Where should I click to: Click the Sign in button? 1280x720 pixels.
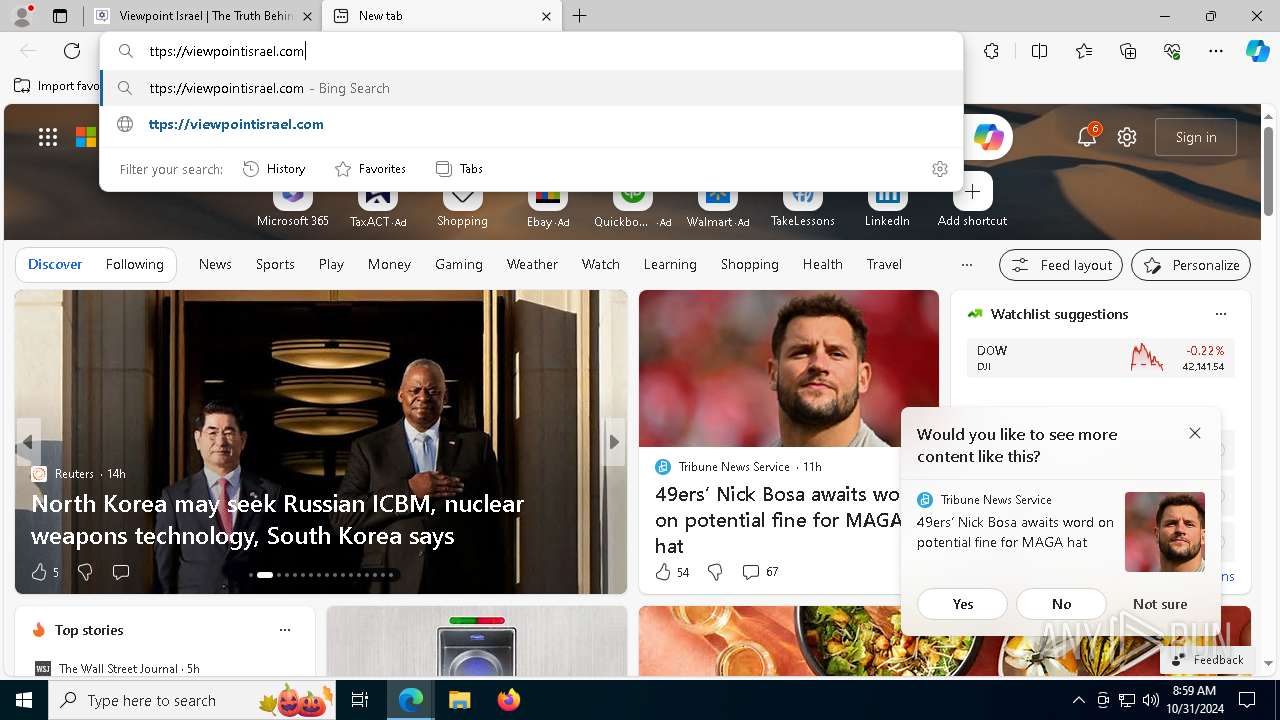click(1196, 137)
